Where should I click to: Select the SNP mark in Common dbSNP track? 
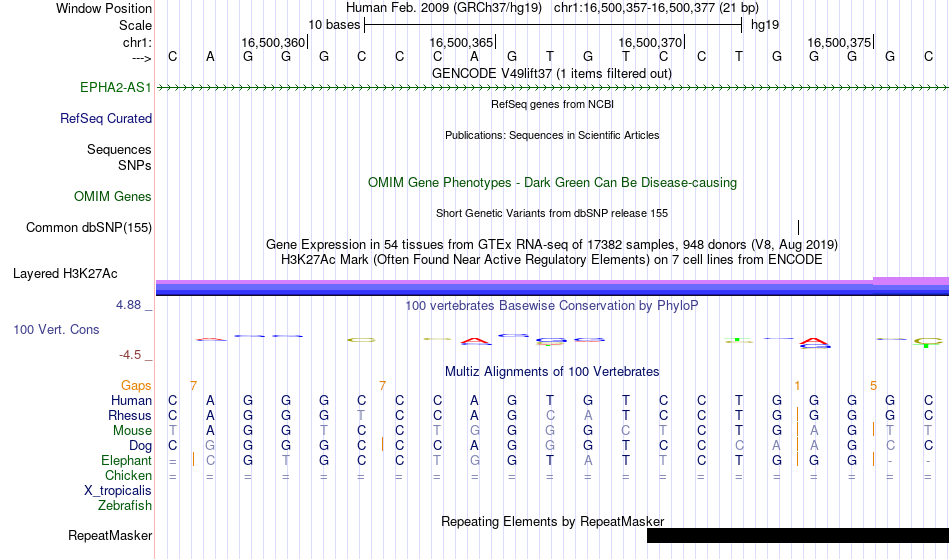tap(799, 228)
